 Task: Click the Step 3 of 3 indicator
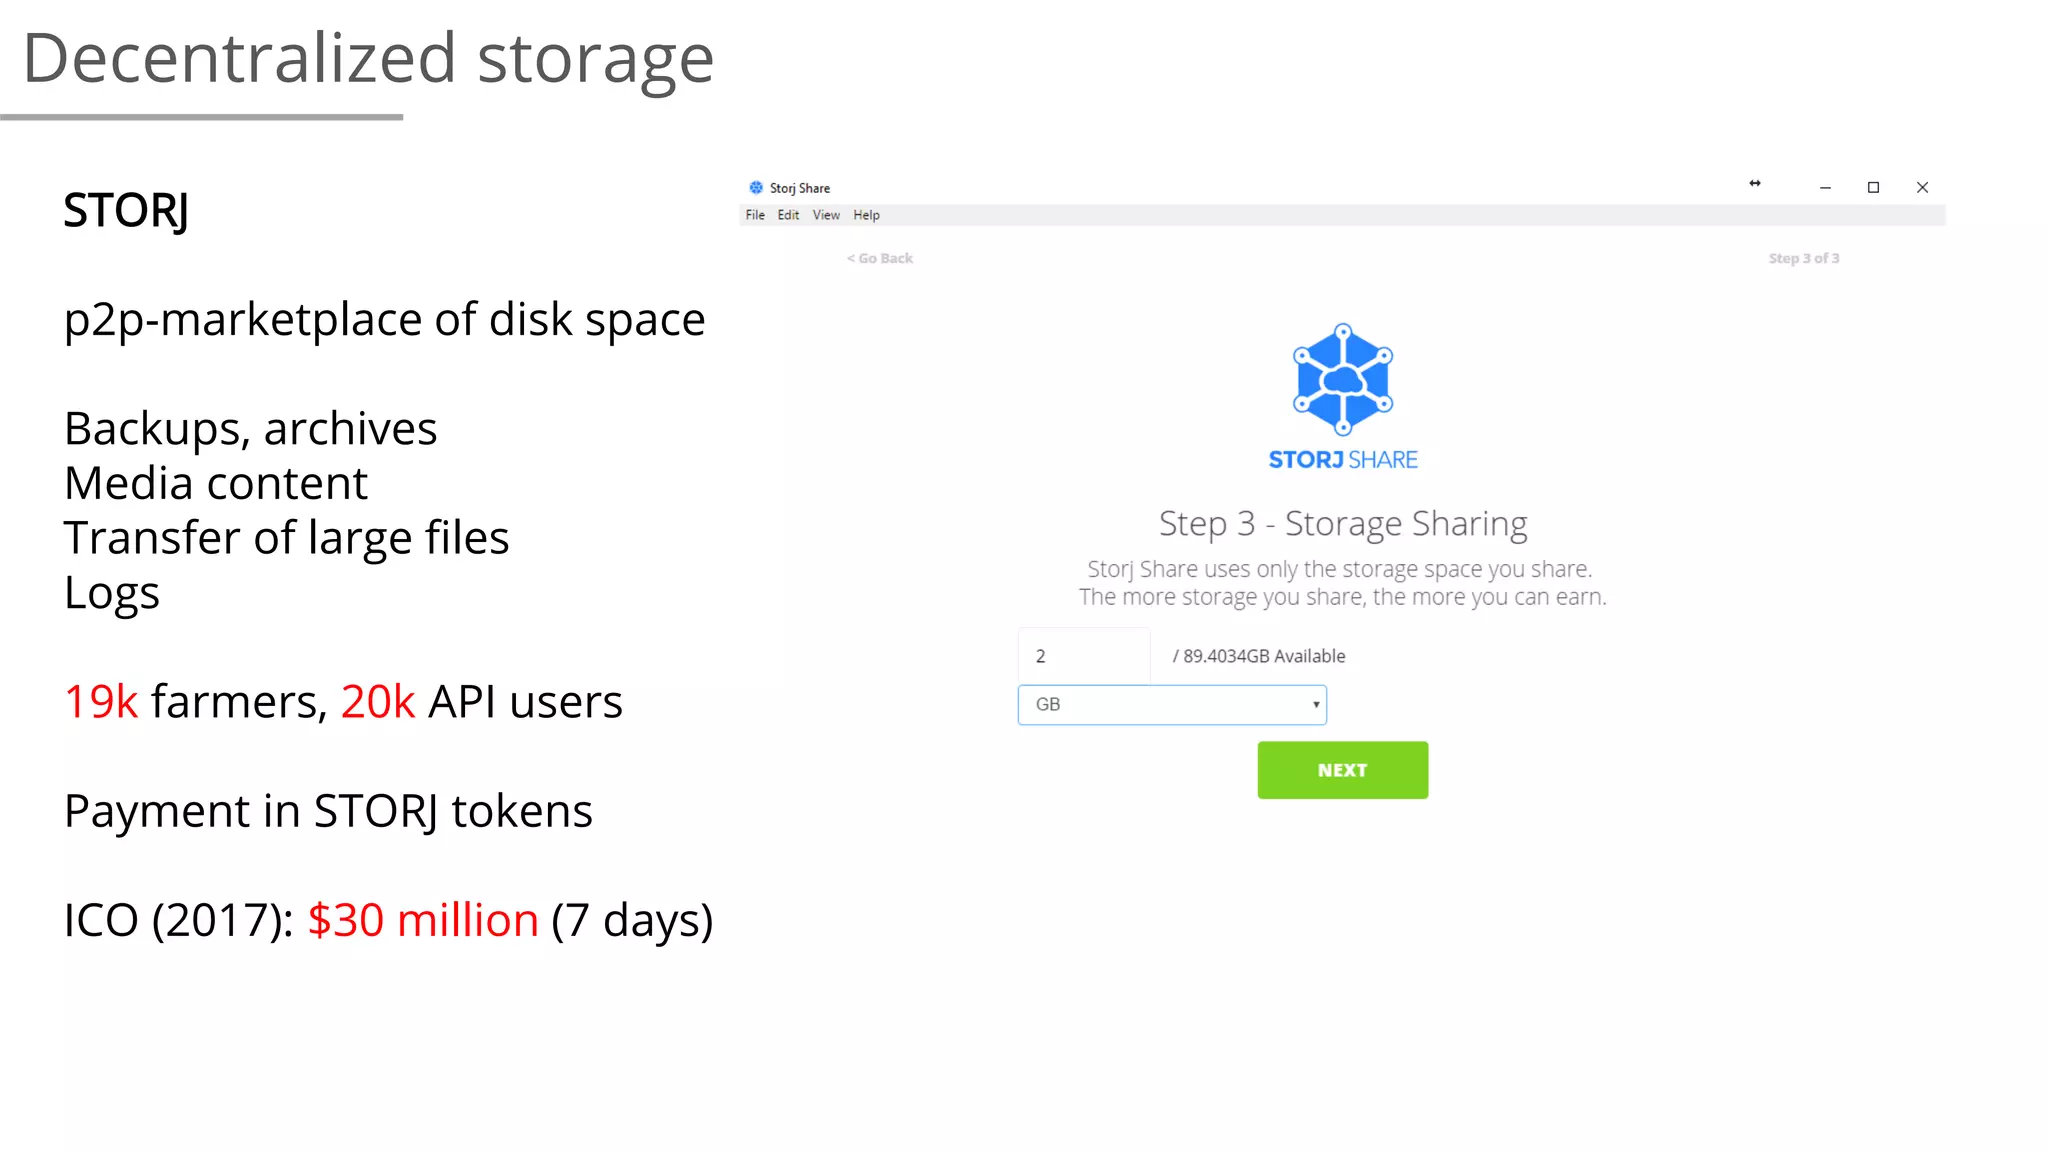point(1803,258)
